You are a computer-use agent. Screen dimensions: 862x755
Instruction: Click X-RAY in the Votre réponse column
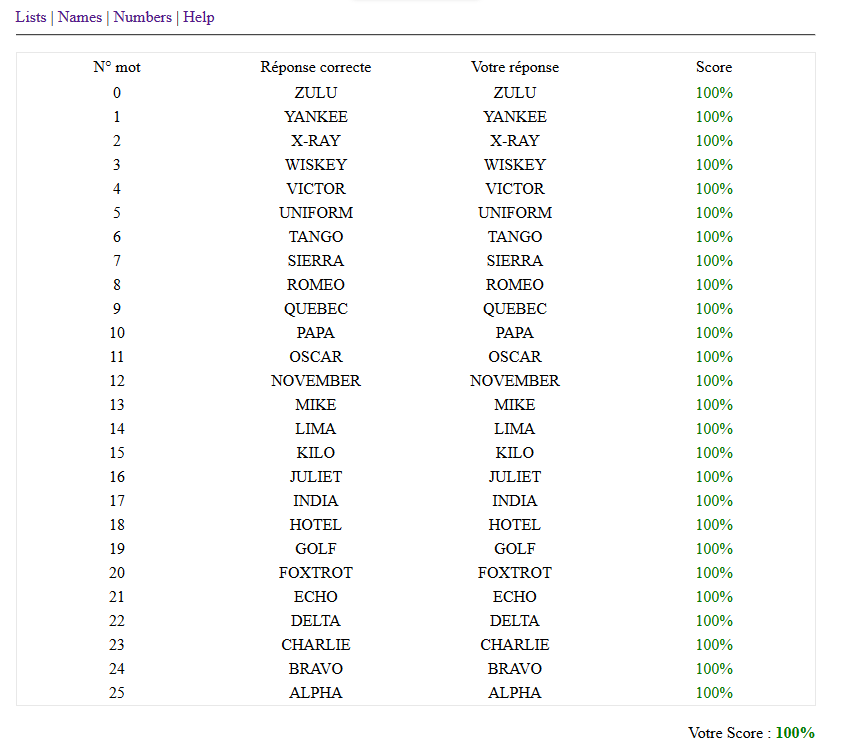tap(515, 141)
